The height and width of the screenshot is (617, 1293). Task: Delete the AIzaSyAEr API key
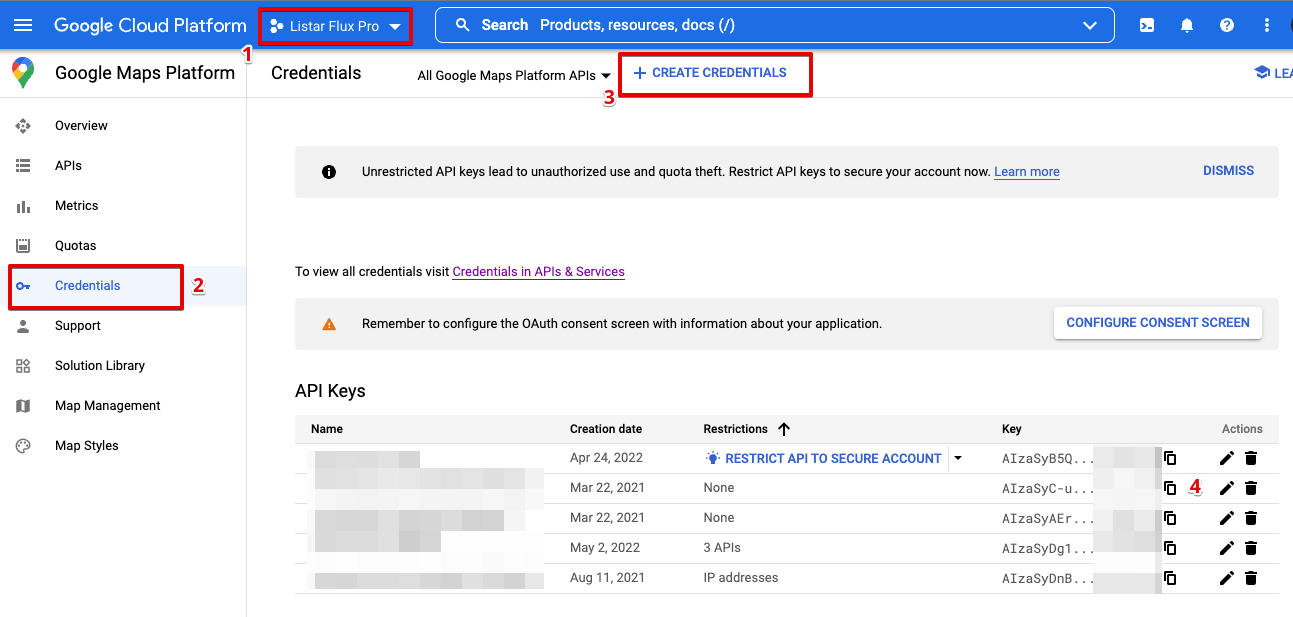[1251, 518]
